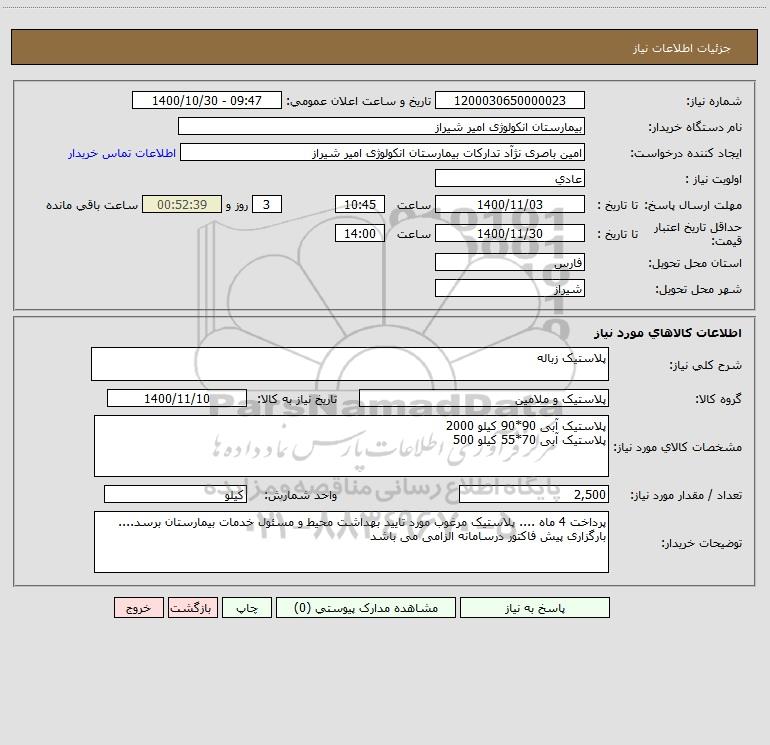This screenshot has height=745, width=770.
Task: Click label گروه کالا
Action: click(x=718, y=399)
